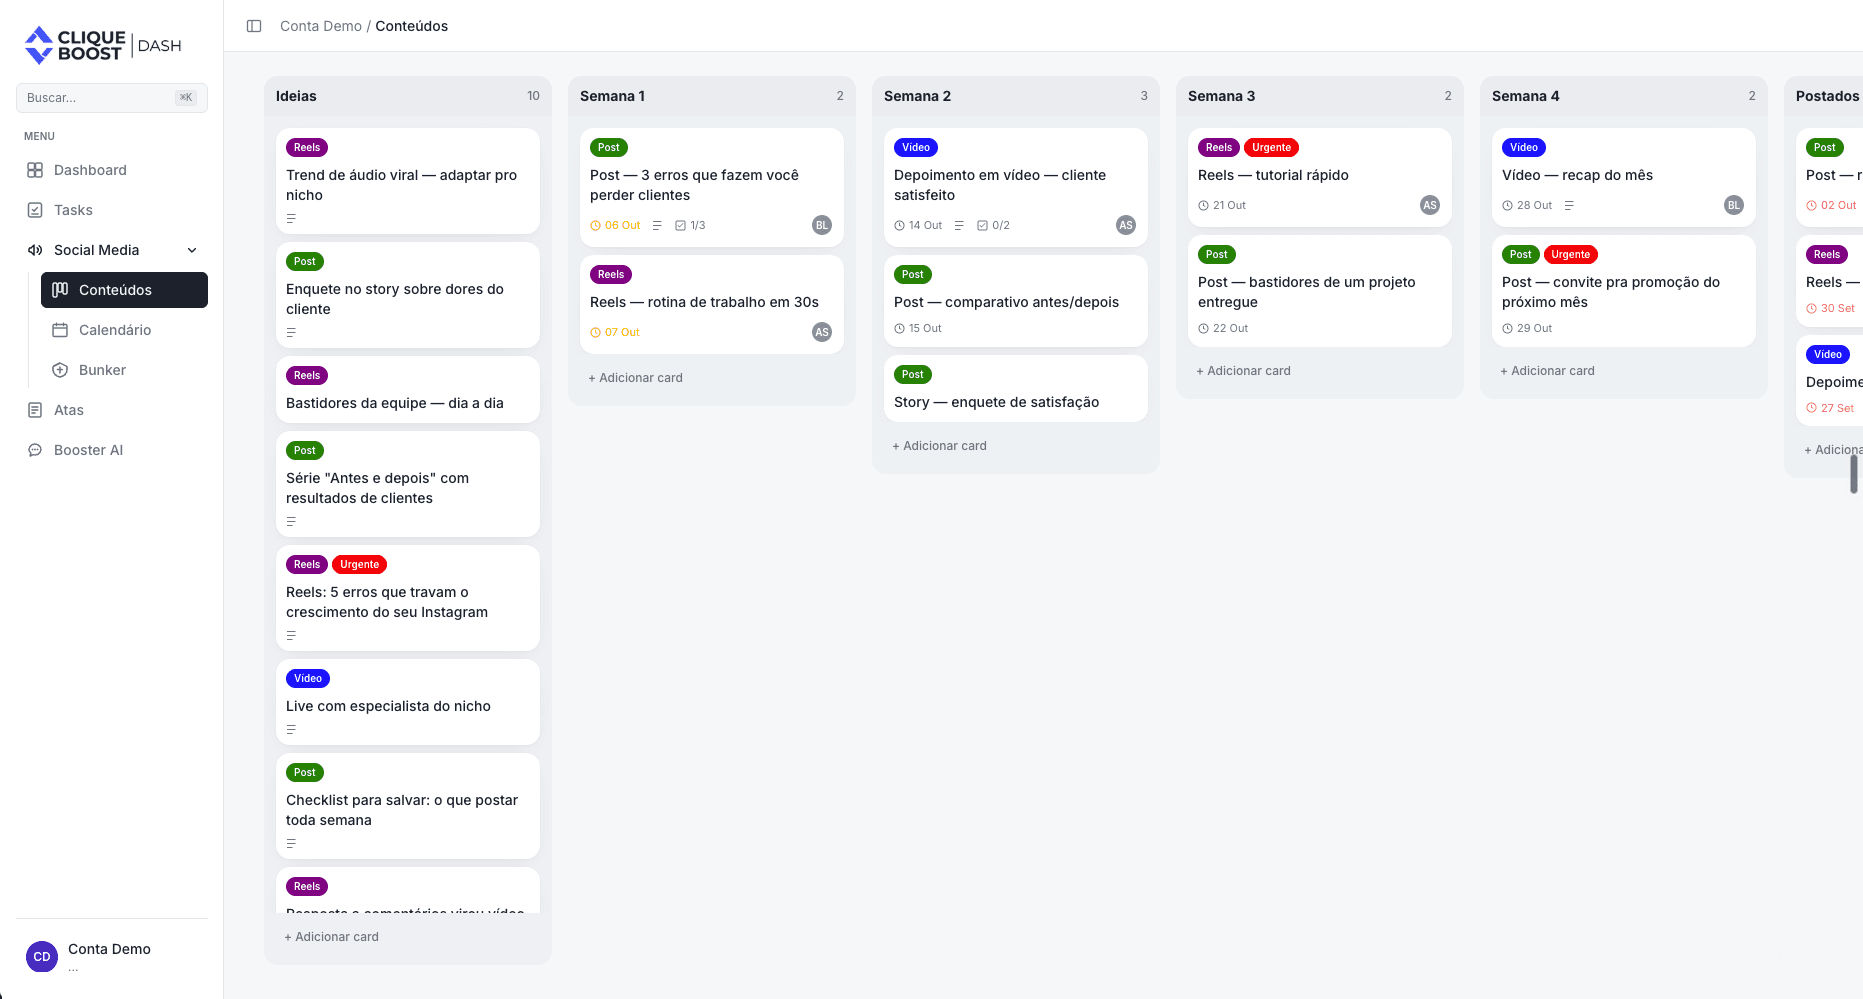Click the Tasks checklist icon
This screenshot has width=1863, height=999.
(35, 210)
